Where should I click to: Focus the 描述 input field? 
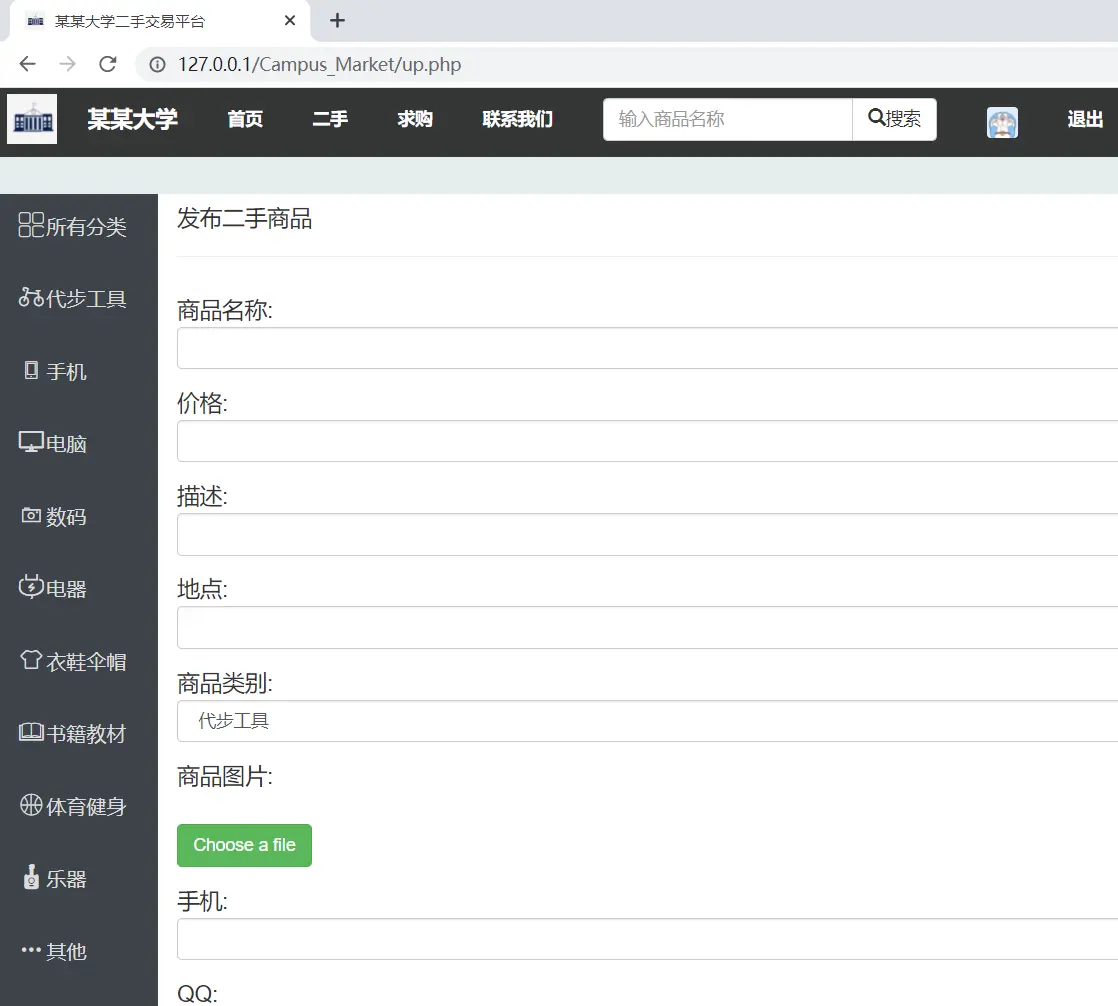pos(647,534)
